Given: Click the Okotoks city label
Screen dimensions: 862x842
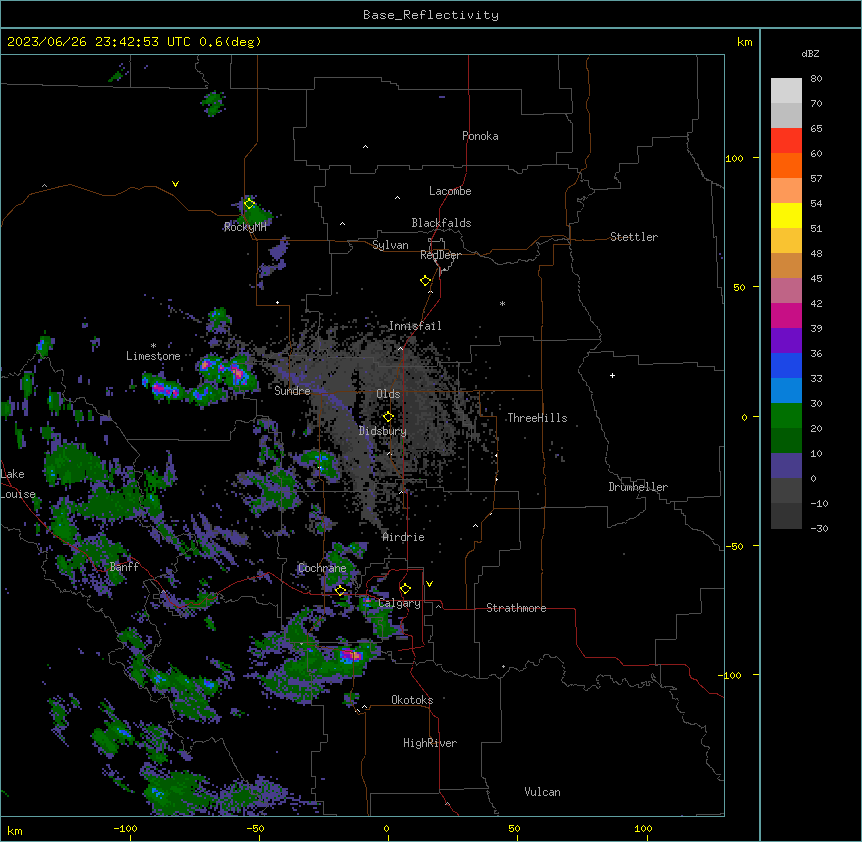Looking at the screenshot, I should coord(412,700).
